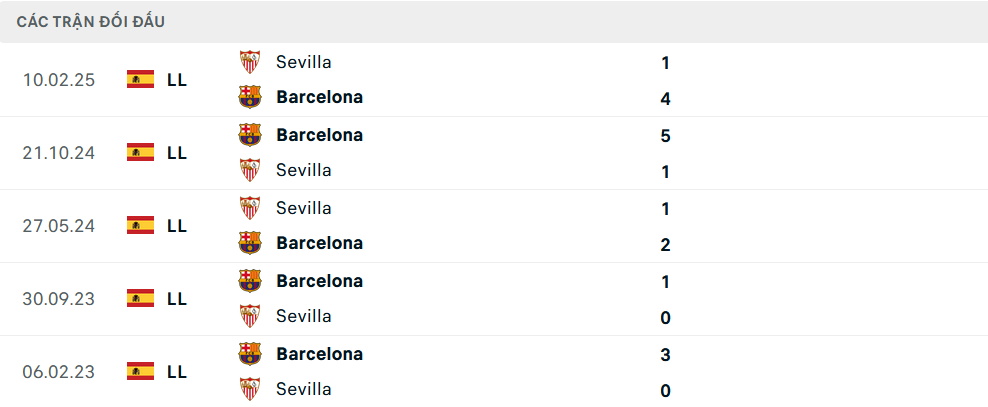Click Barcelona crest in 30.09.23 match
Viewport: 988px width, 407px height.
click(x=250, y=281)
